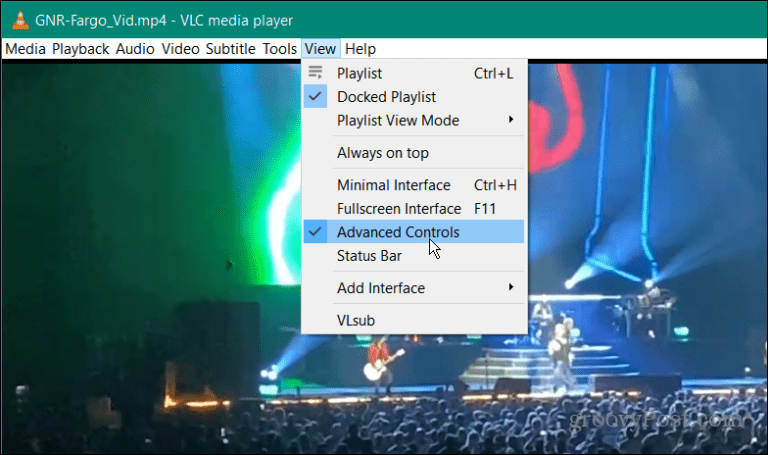Expand the Playlist View Mode submenu
Screen dimensions: 768x455
(x=414, y=120)
